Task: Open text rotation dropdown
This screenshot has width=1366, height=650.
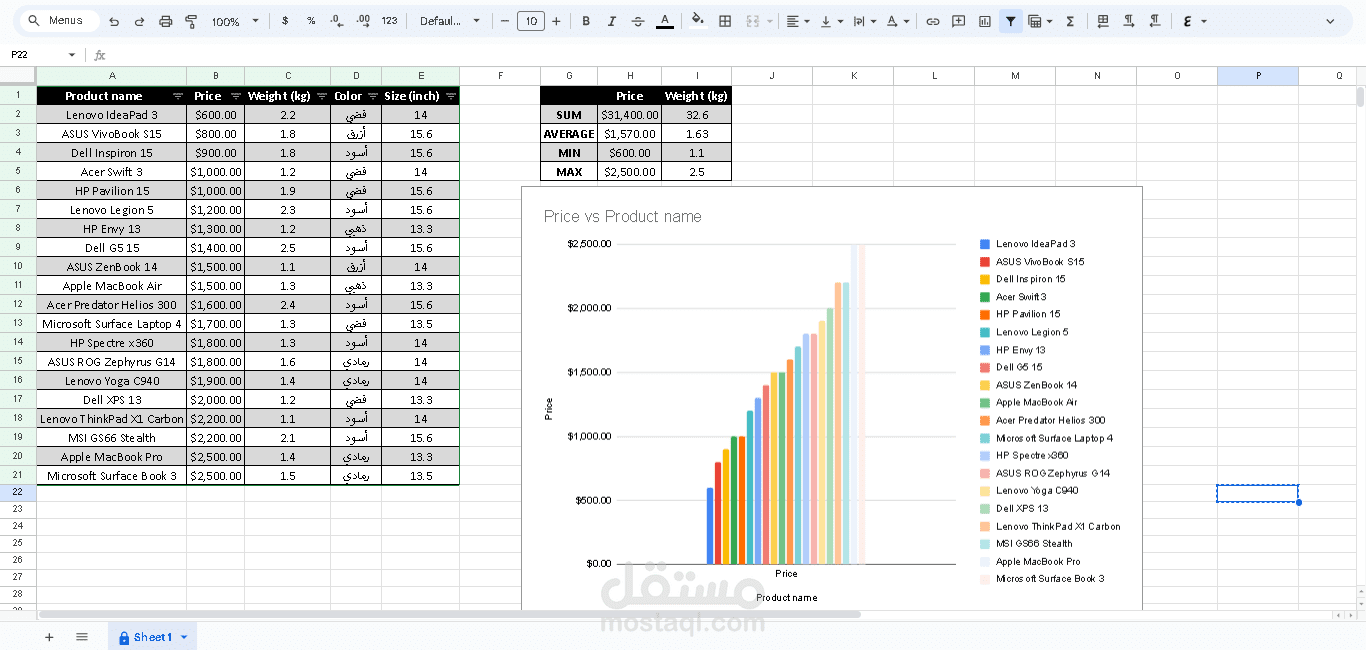Action: [898, 21]
